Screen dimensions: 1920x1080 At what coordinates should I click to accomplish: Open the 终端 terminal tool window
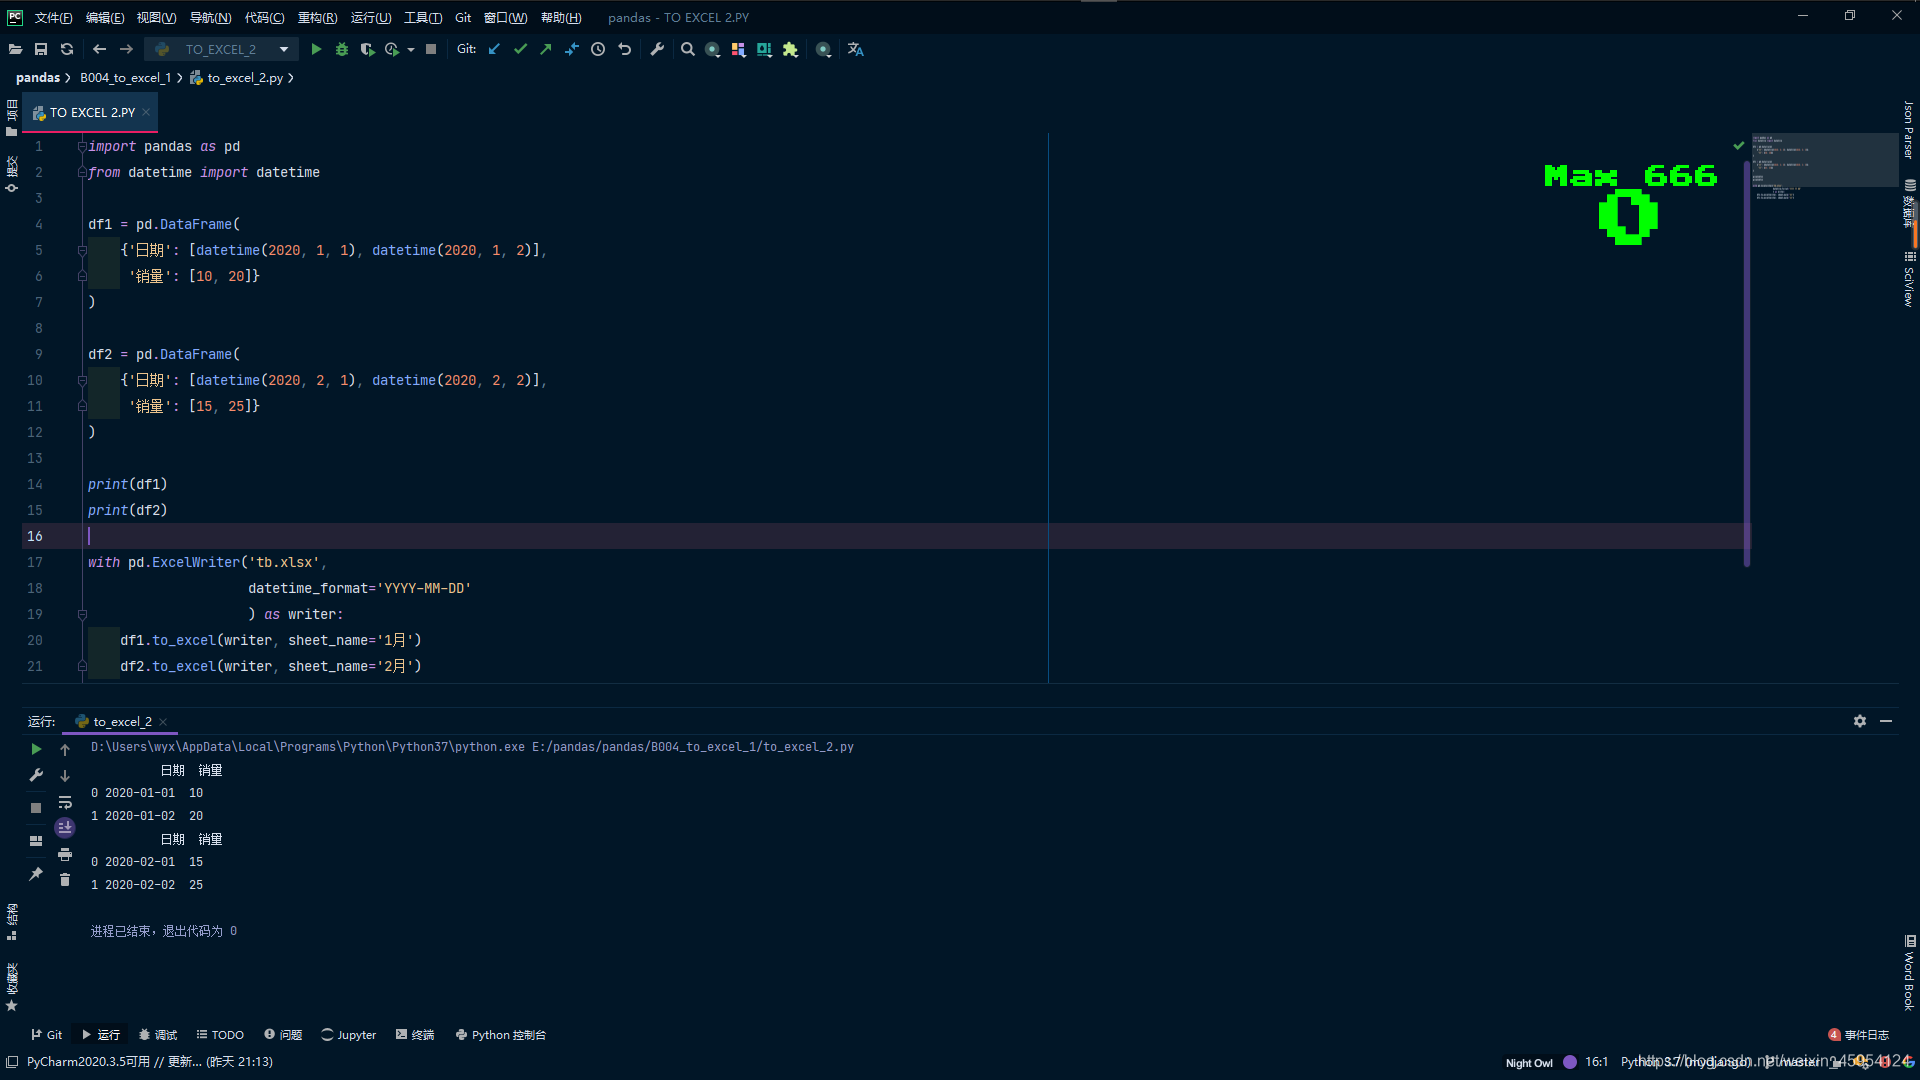point(415,1035)
